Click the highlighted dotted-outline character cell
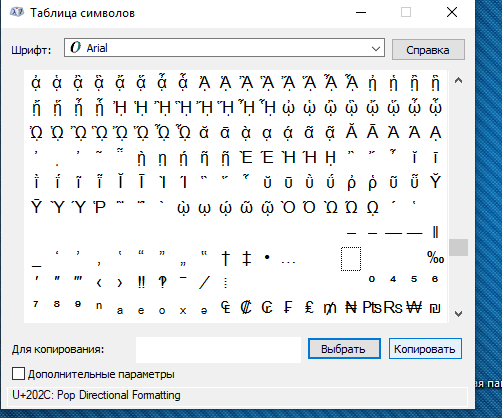 click(x=351, y=259)
